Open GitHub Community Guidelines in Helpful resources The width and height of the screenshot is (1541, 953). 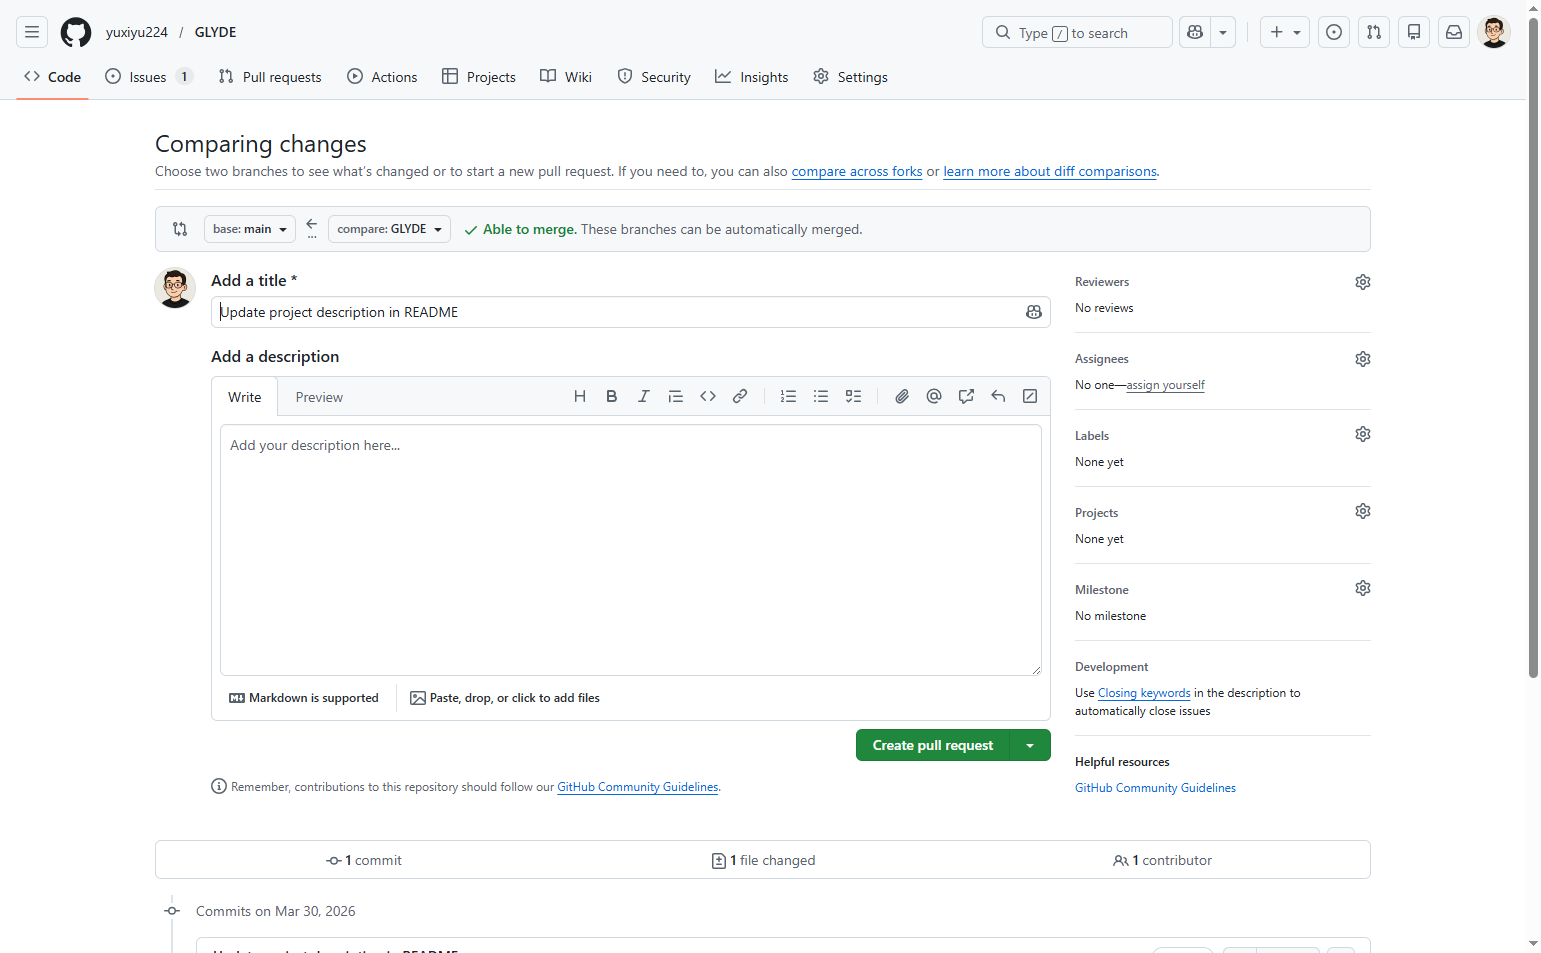coord(1155,788)
